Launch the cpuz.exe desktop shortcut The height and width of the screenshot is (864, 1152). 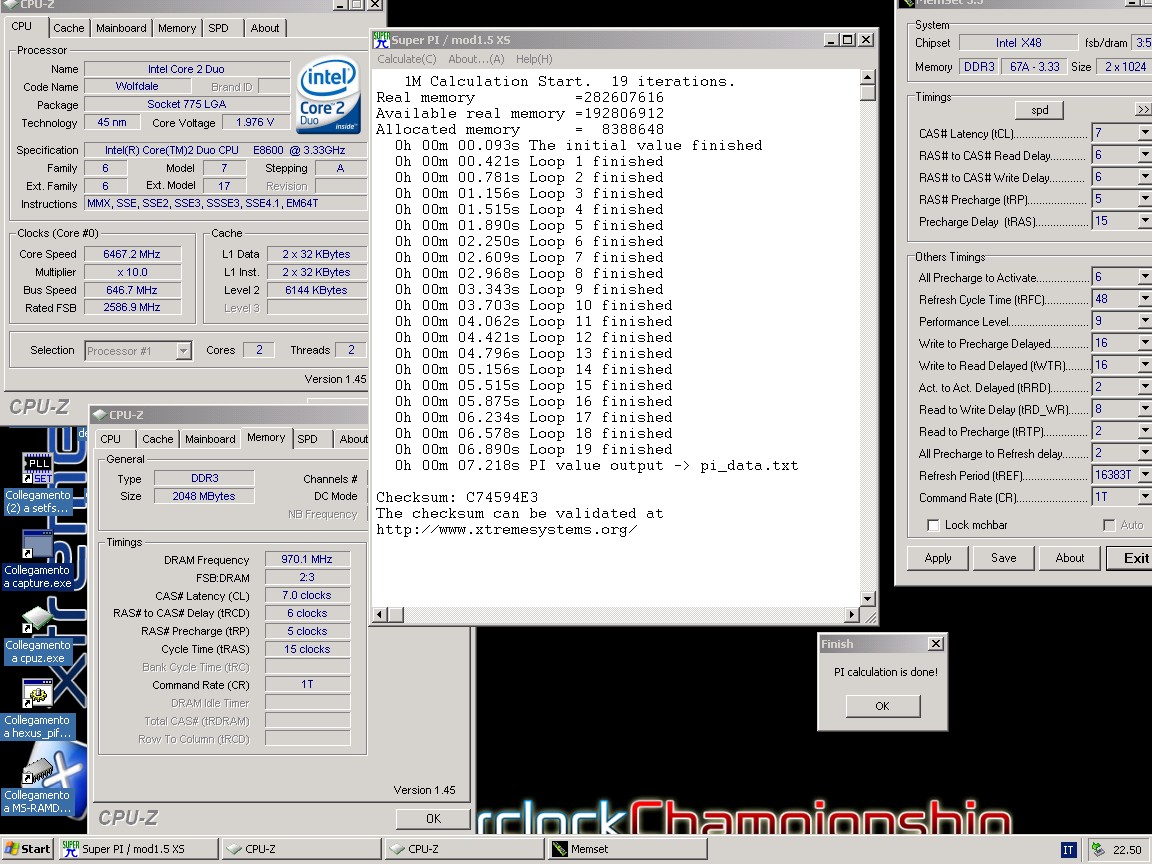point(37,635)
